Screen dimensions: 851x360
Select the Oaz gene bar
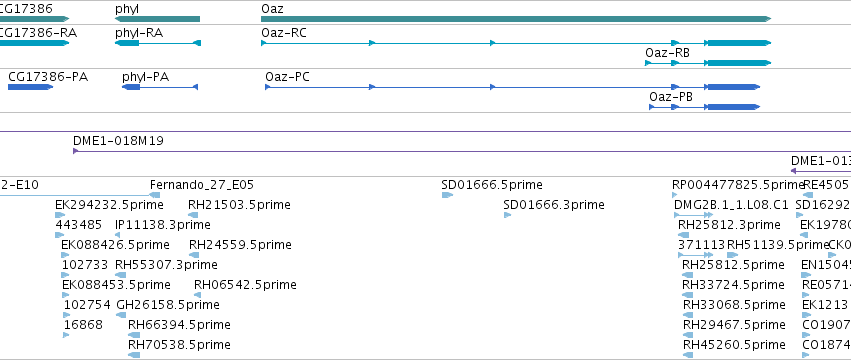click(516, 19)
